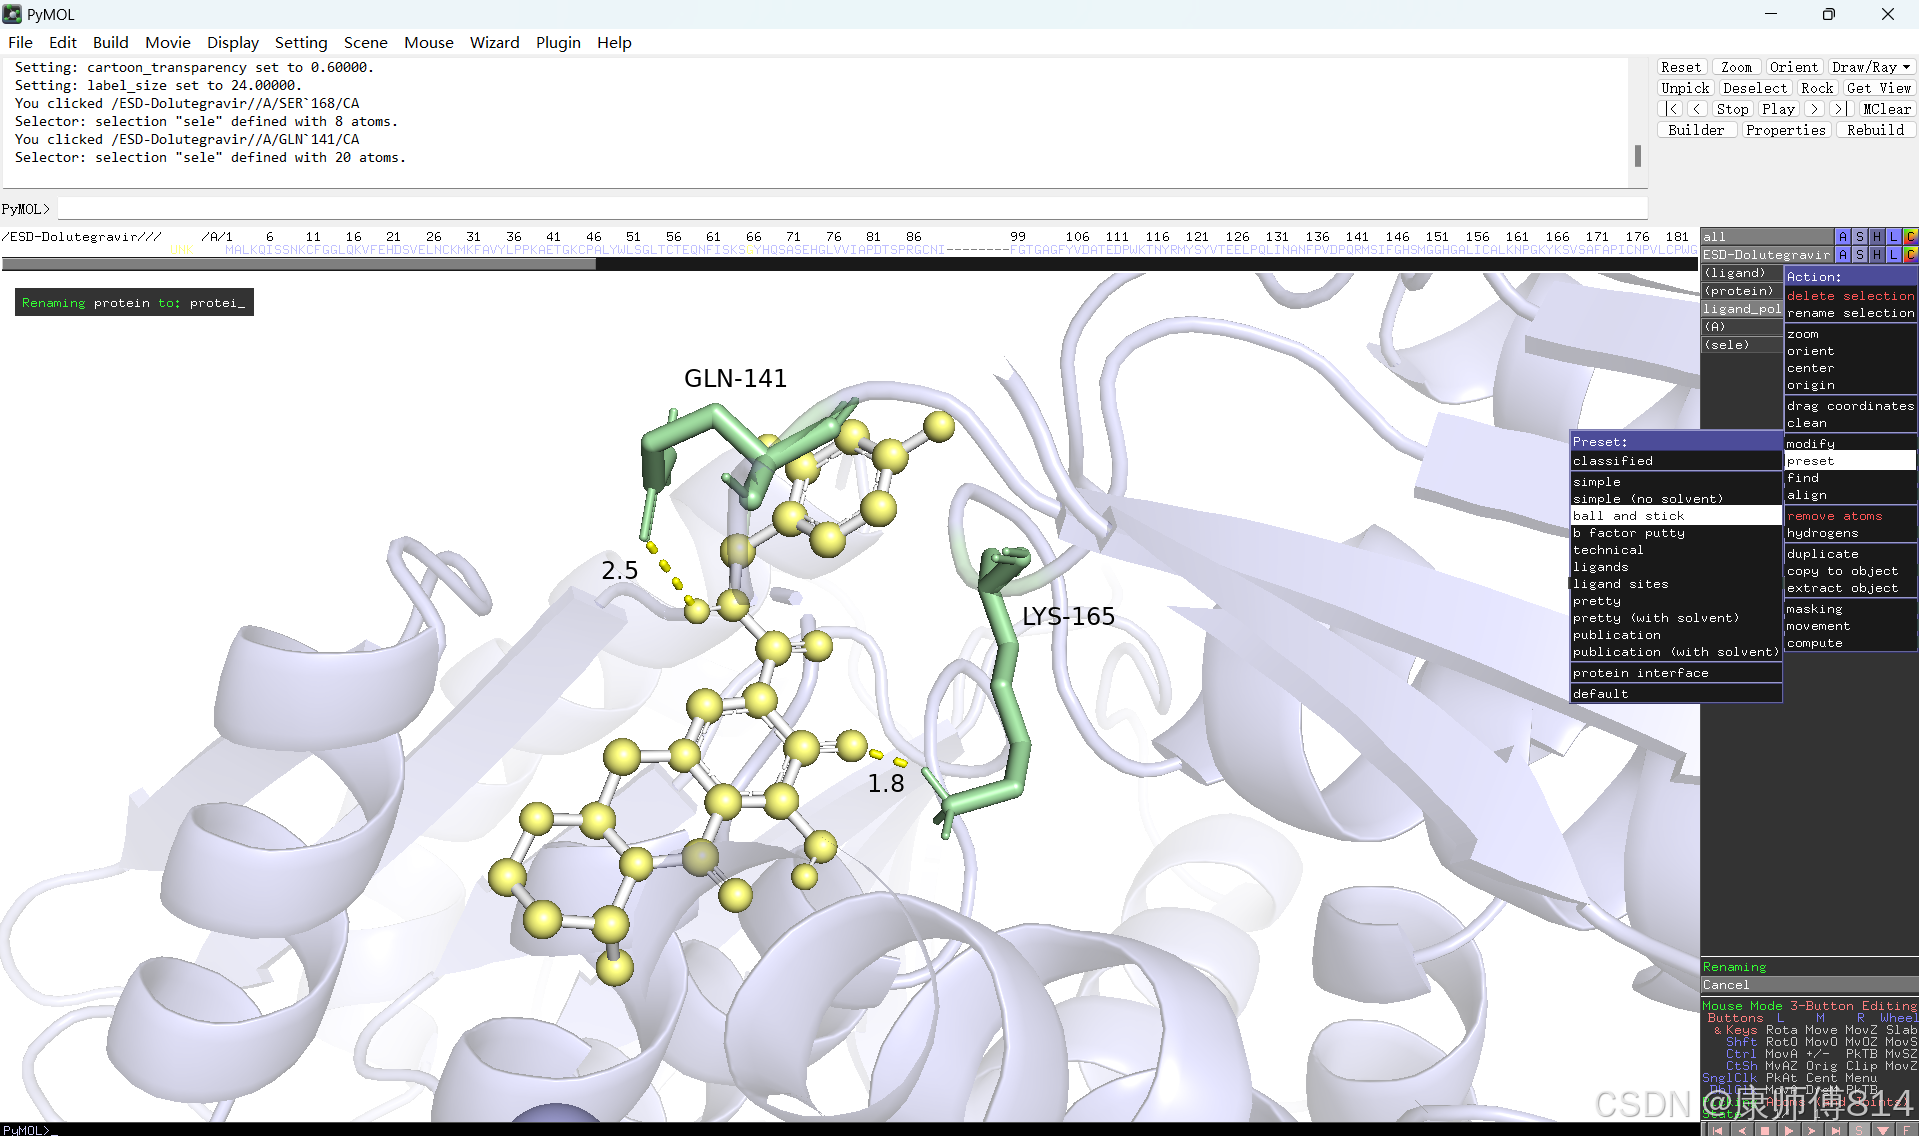
Task: Click the Rebuild button
Action: point(1875,130)
